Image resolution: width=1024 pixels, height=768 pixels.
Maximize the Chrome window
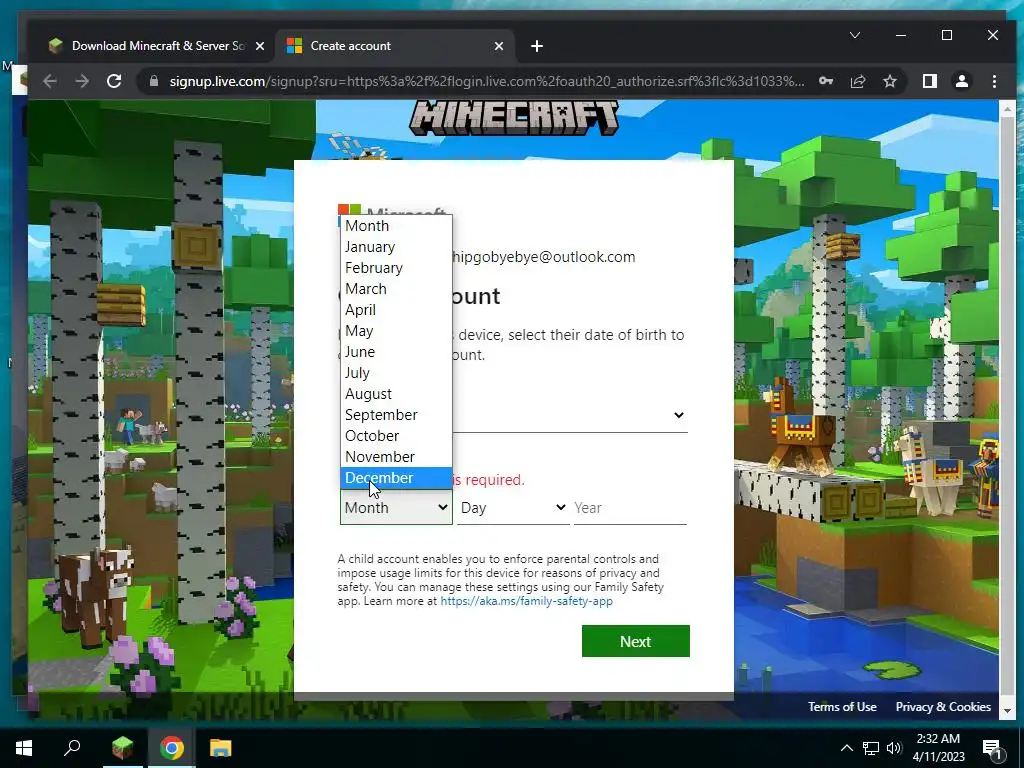[x=947, y=35]
